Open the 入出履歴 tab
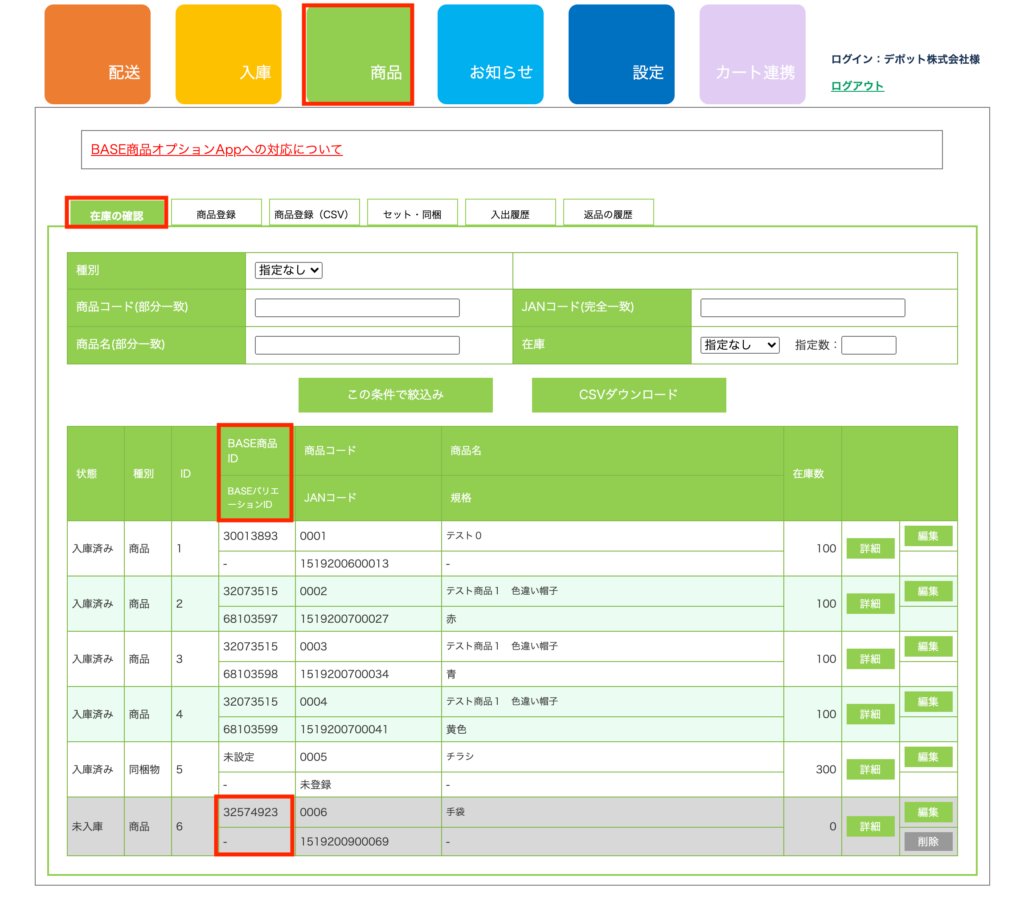The width and height of the screenshot is (1024, 899). (x=510, y=214)
